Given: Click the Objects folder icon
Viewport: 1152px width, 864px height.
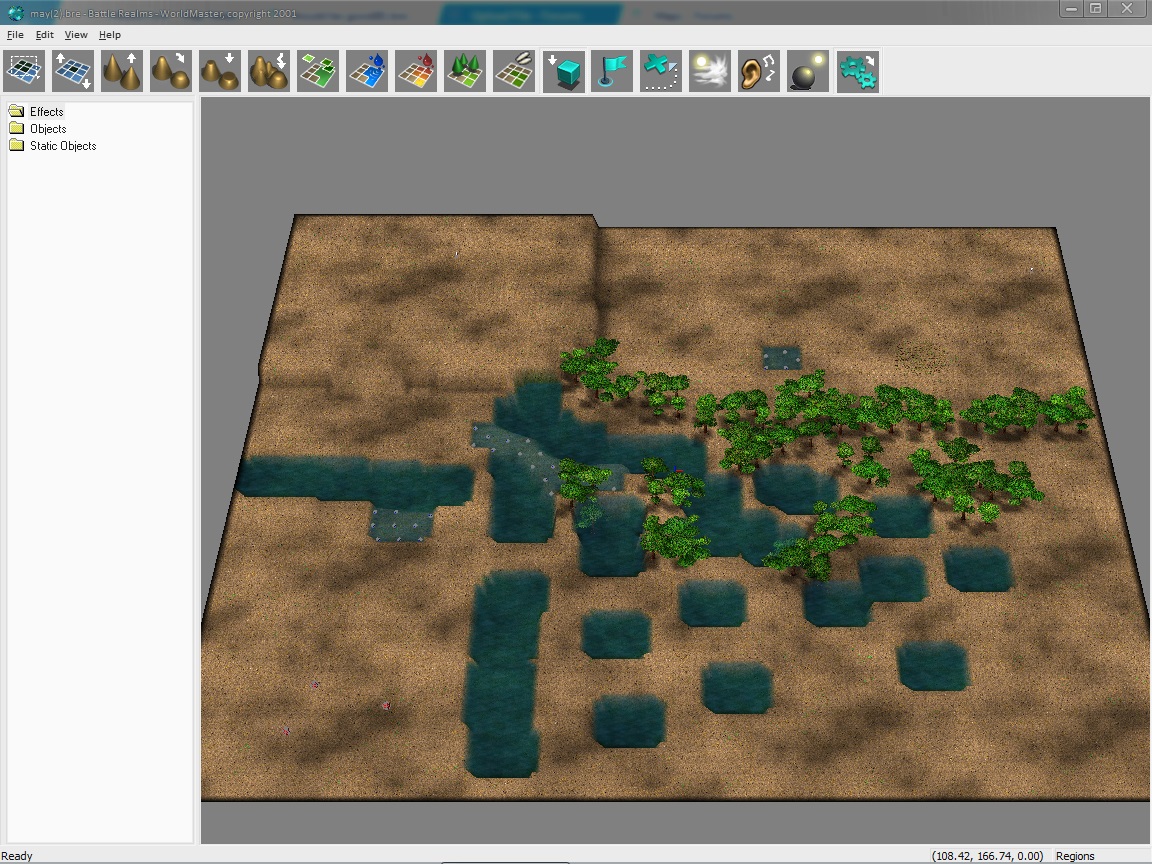Looking at the screenshot, I should [16, 128].
